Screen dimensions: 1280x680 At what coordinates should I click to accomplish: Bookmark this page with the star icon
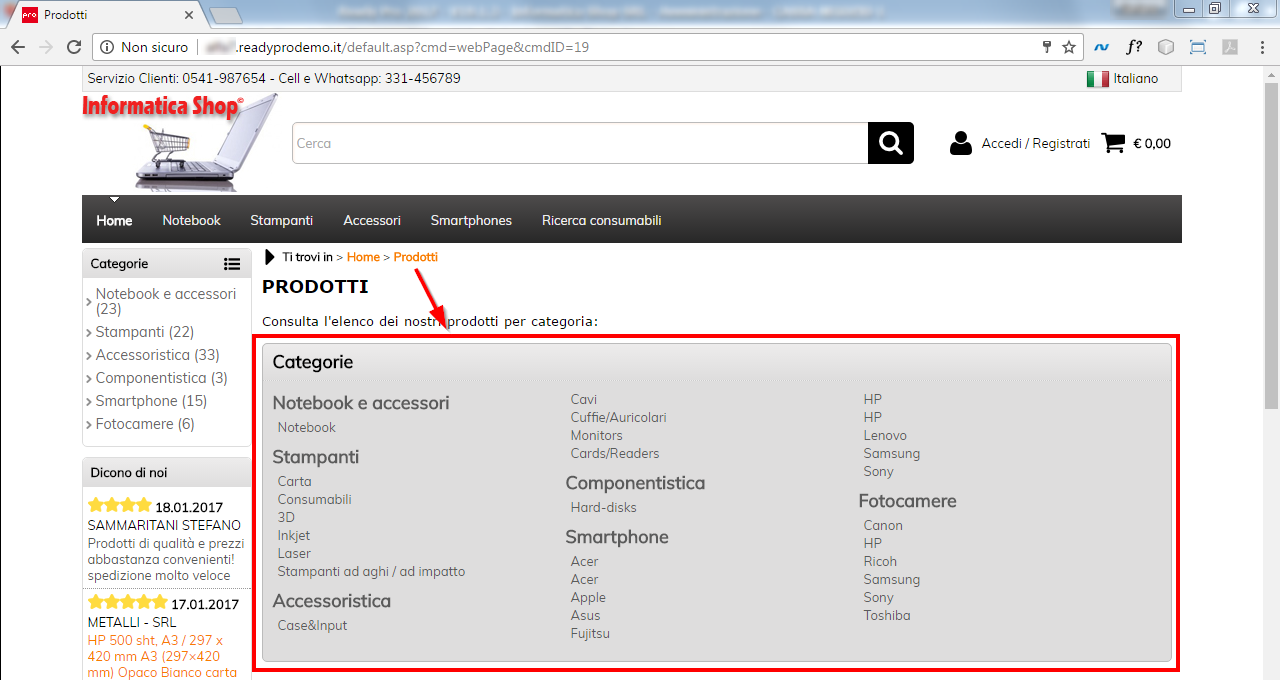(x=1069, y=47)
